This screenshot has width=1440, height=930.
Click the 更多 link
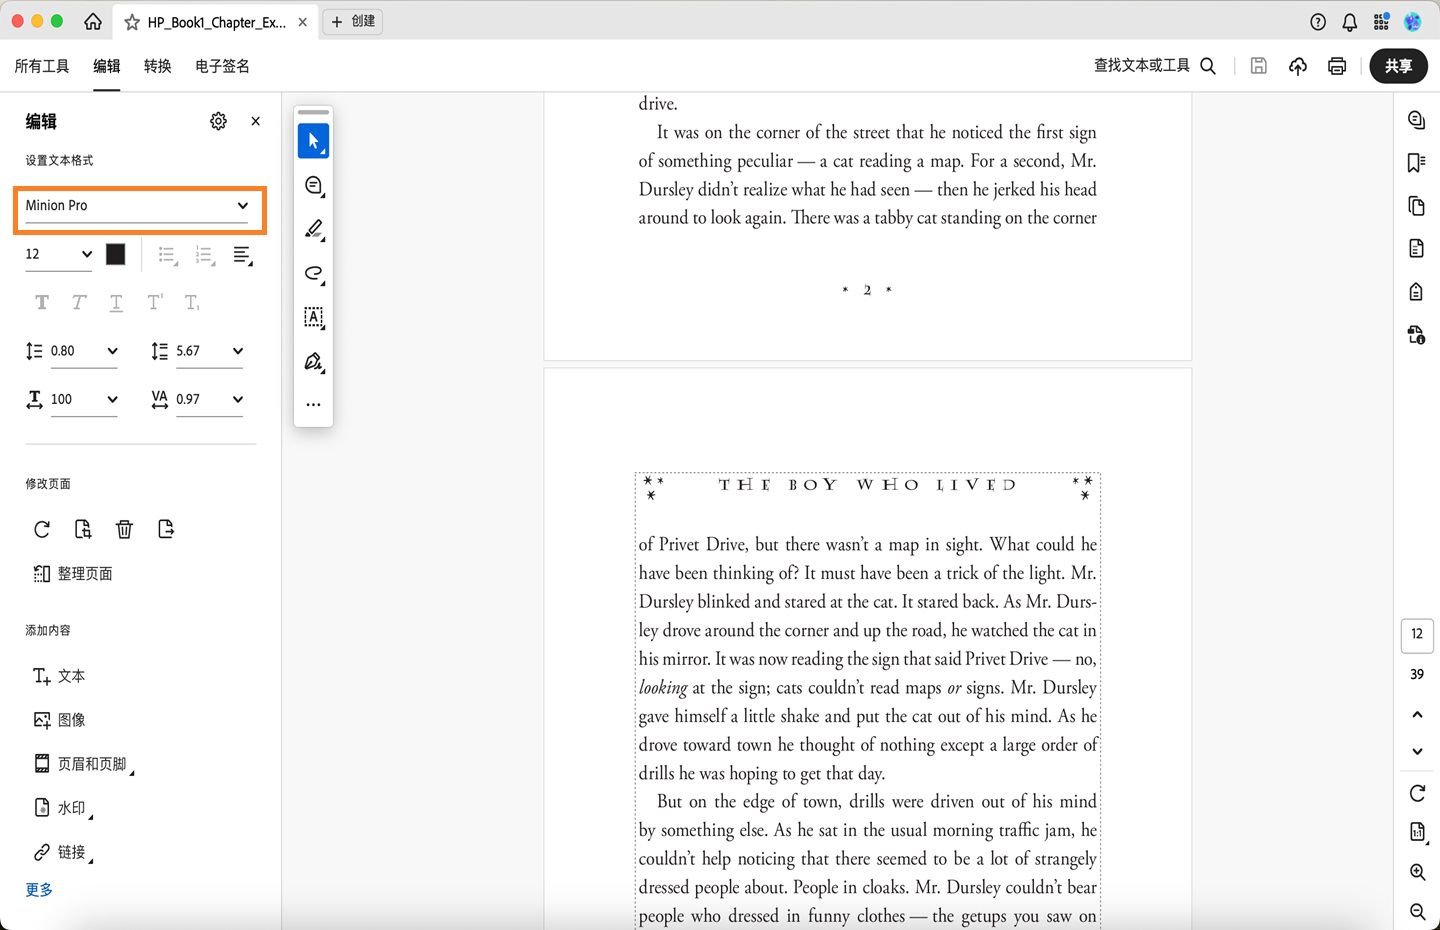pos(39,890)
